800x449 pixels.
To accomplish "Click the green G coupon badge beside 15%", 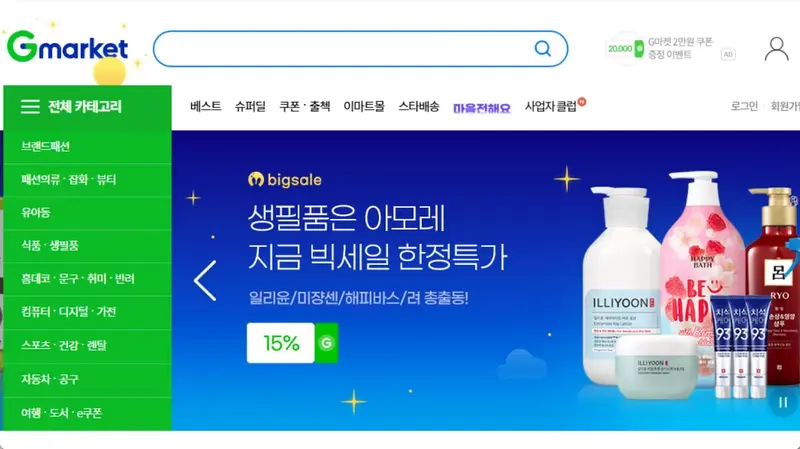I will click(x=326, y=343).
